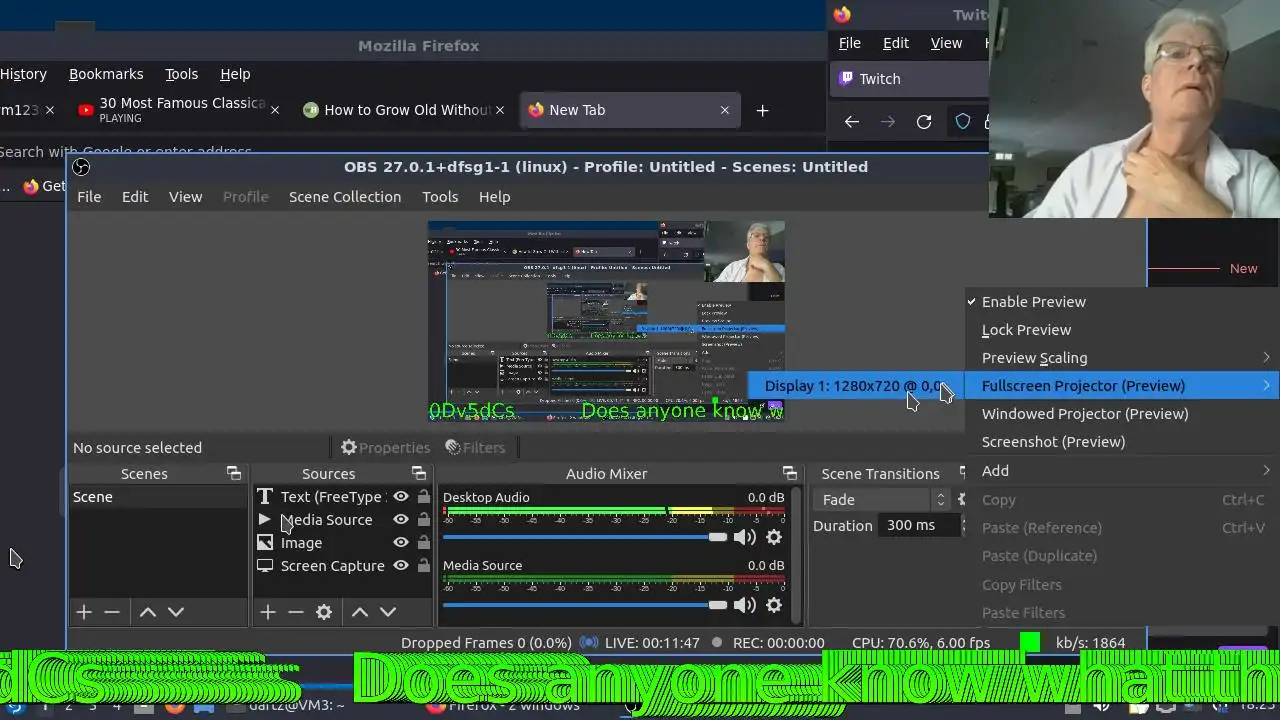Open OBS Help menu
The image size is (1280, 720).
click(x=494, y=197)
